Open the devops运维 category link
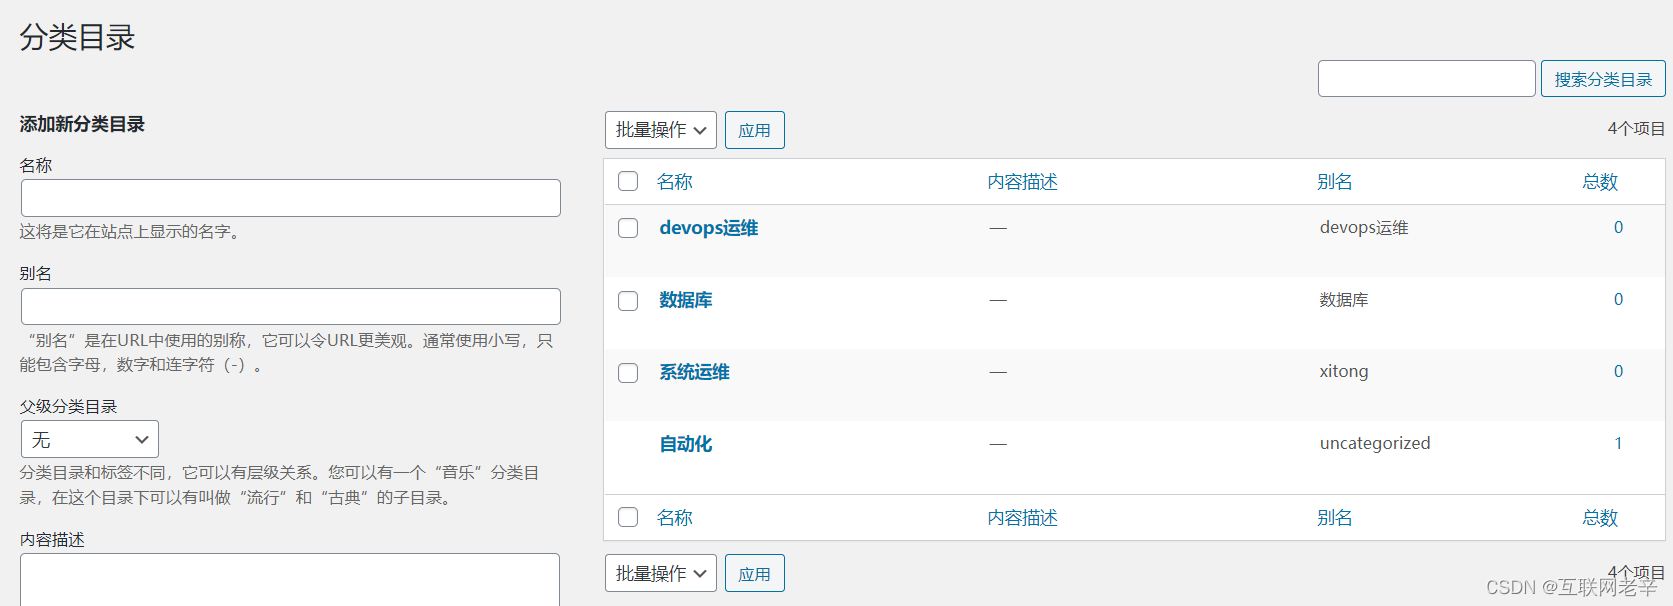The width and height of the screenshot is (1673, 606). click(708, 228)
